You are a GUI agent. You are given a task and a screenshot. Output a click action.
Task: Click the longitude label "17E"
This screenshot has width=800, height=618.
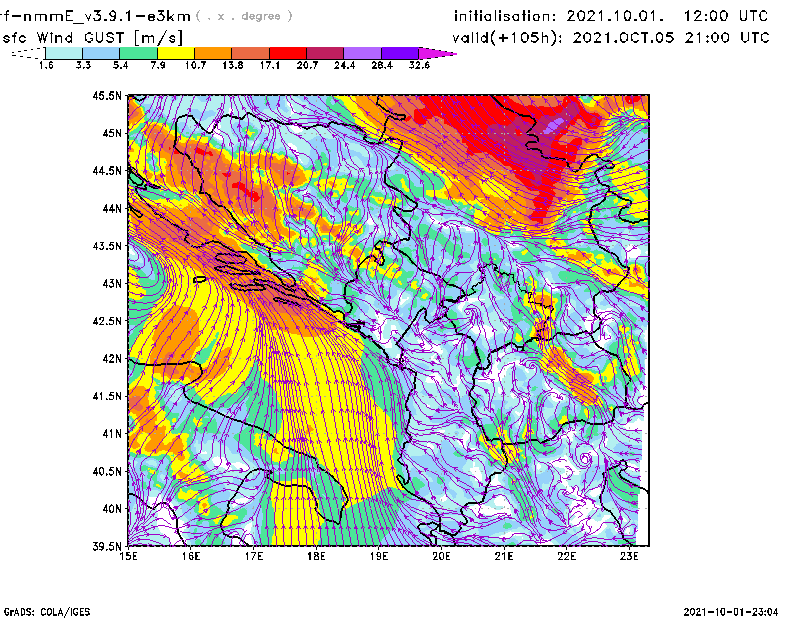[x=254, y=556]
